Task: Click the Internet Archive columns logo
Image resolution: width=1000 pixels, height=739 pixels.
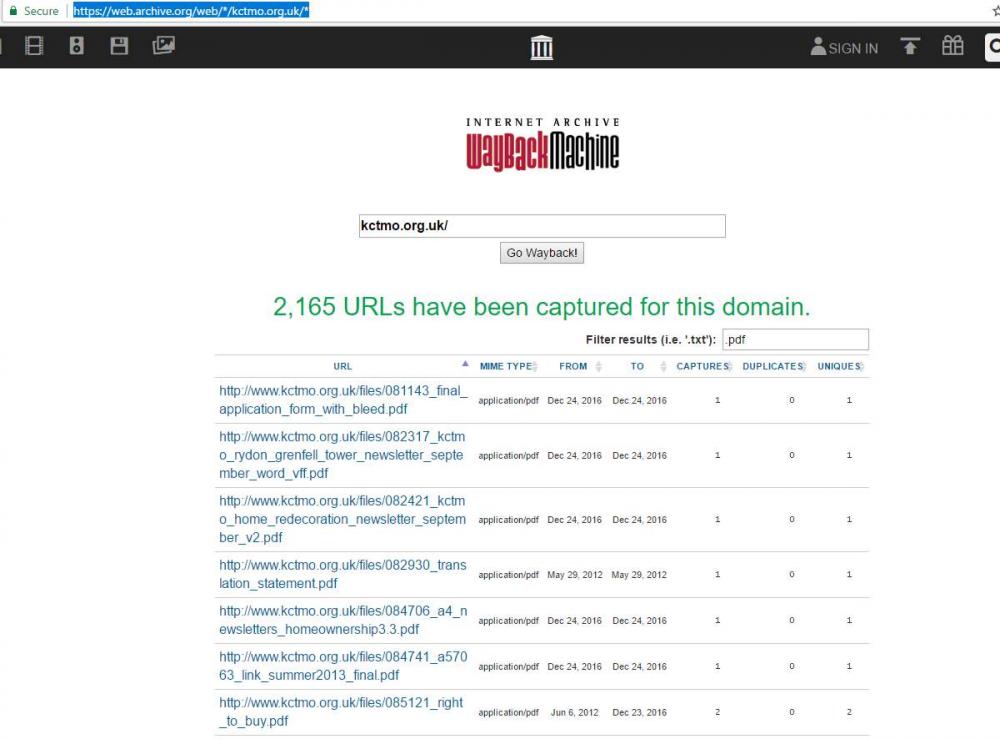Action: point(541,47)
